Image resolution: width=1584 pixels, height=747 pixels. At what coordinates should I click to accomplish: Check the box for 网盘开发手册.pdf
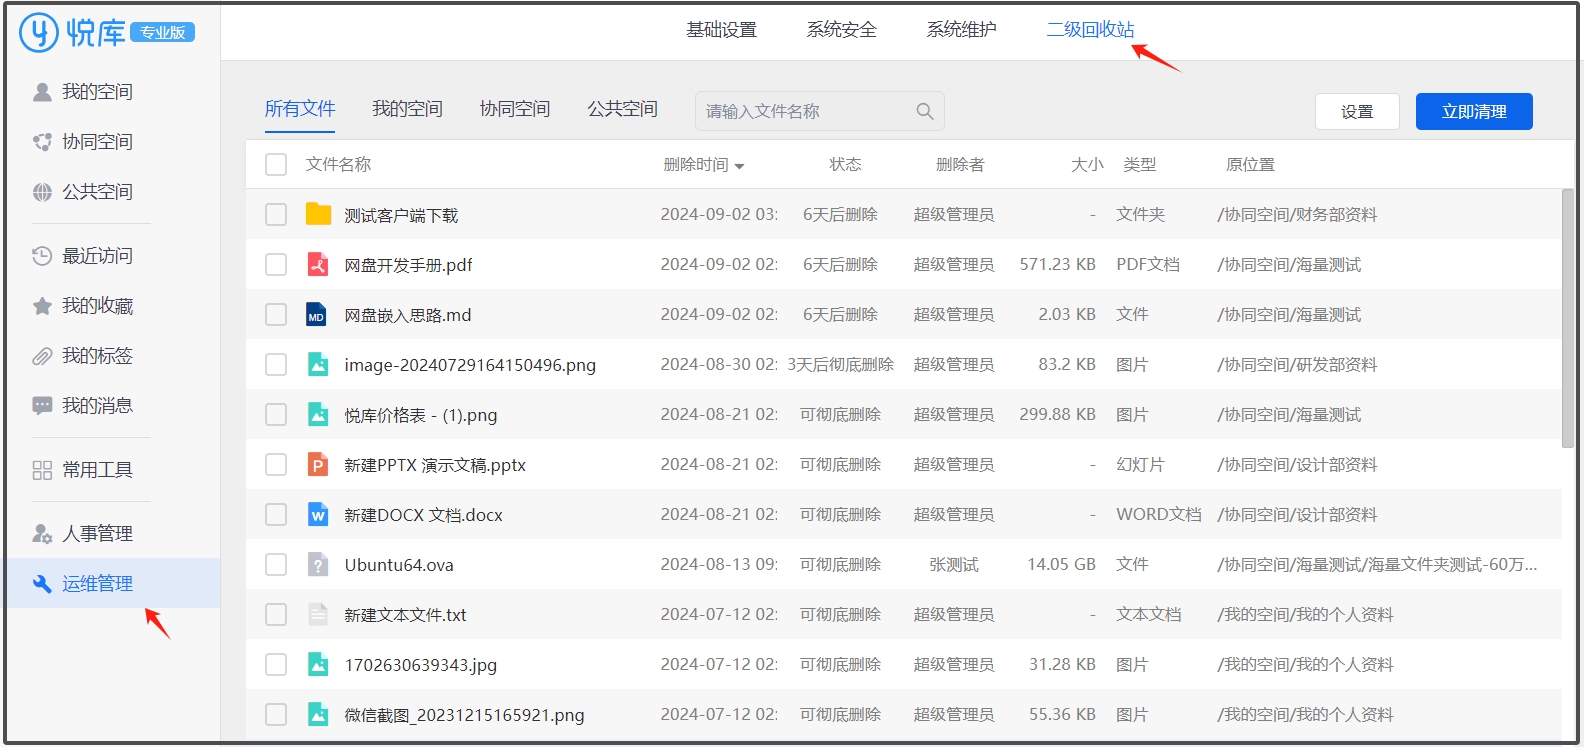(x=276, y=265)
